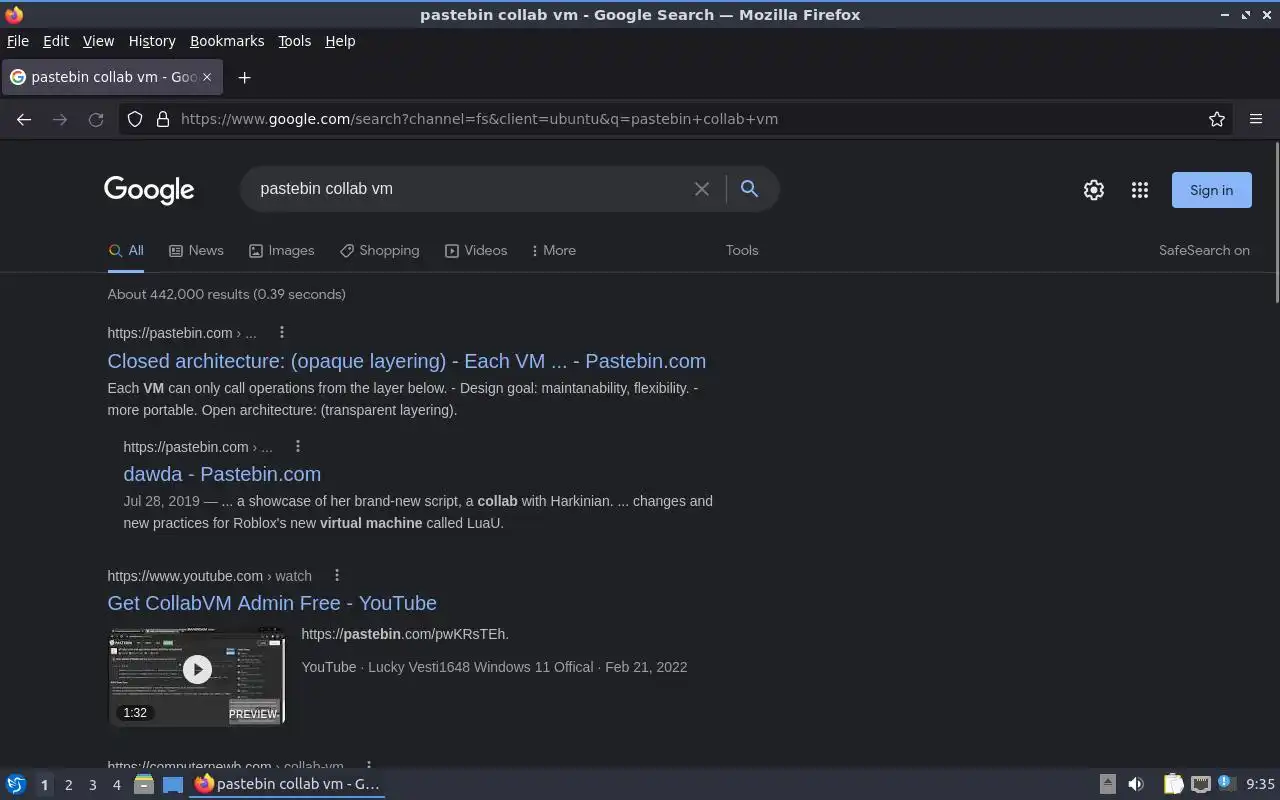
Task: Show site security padlock info
Action: (x=163, y=119)
